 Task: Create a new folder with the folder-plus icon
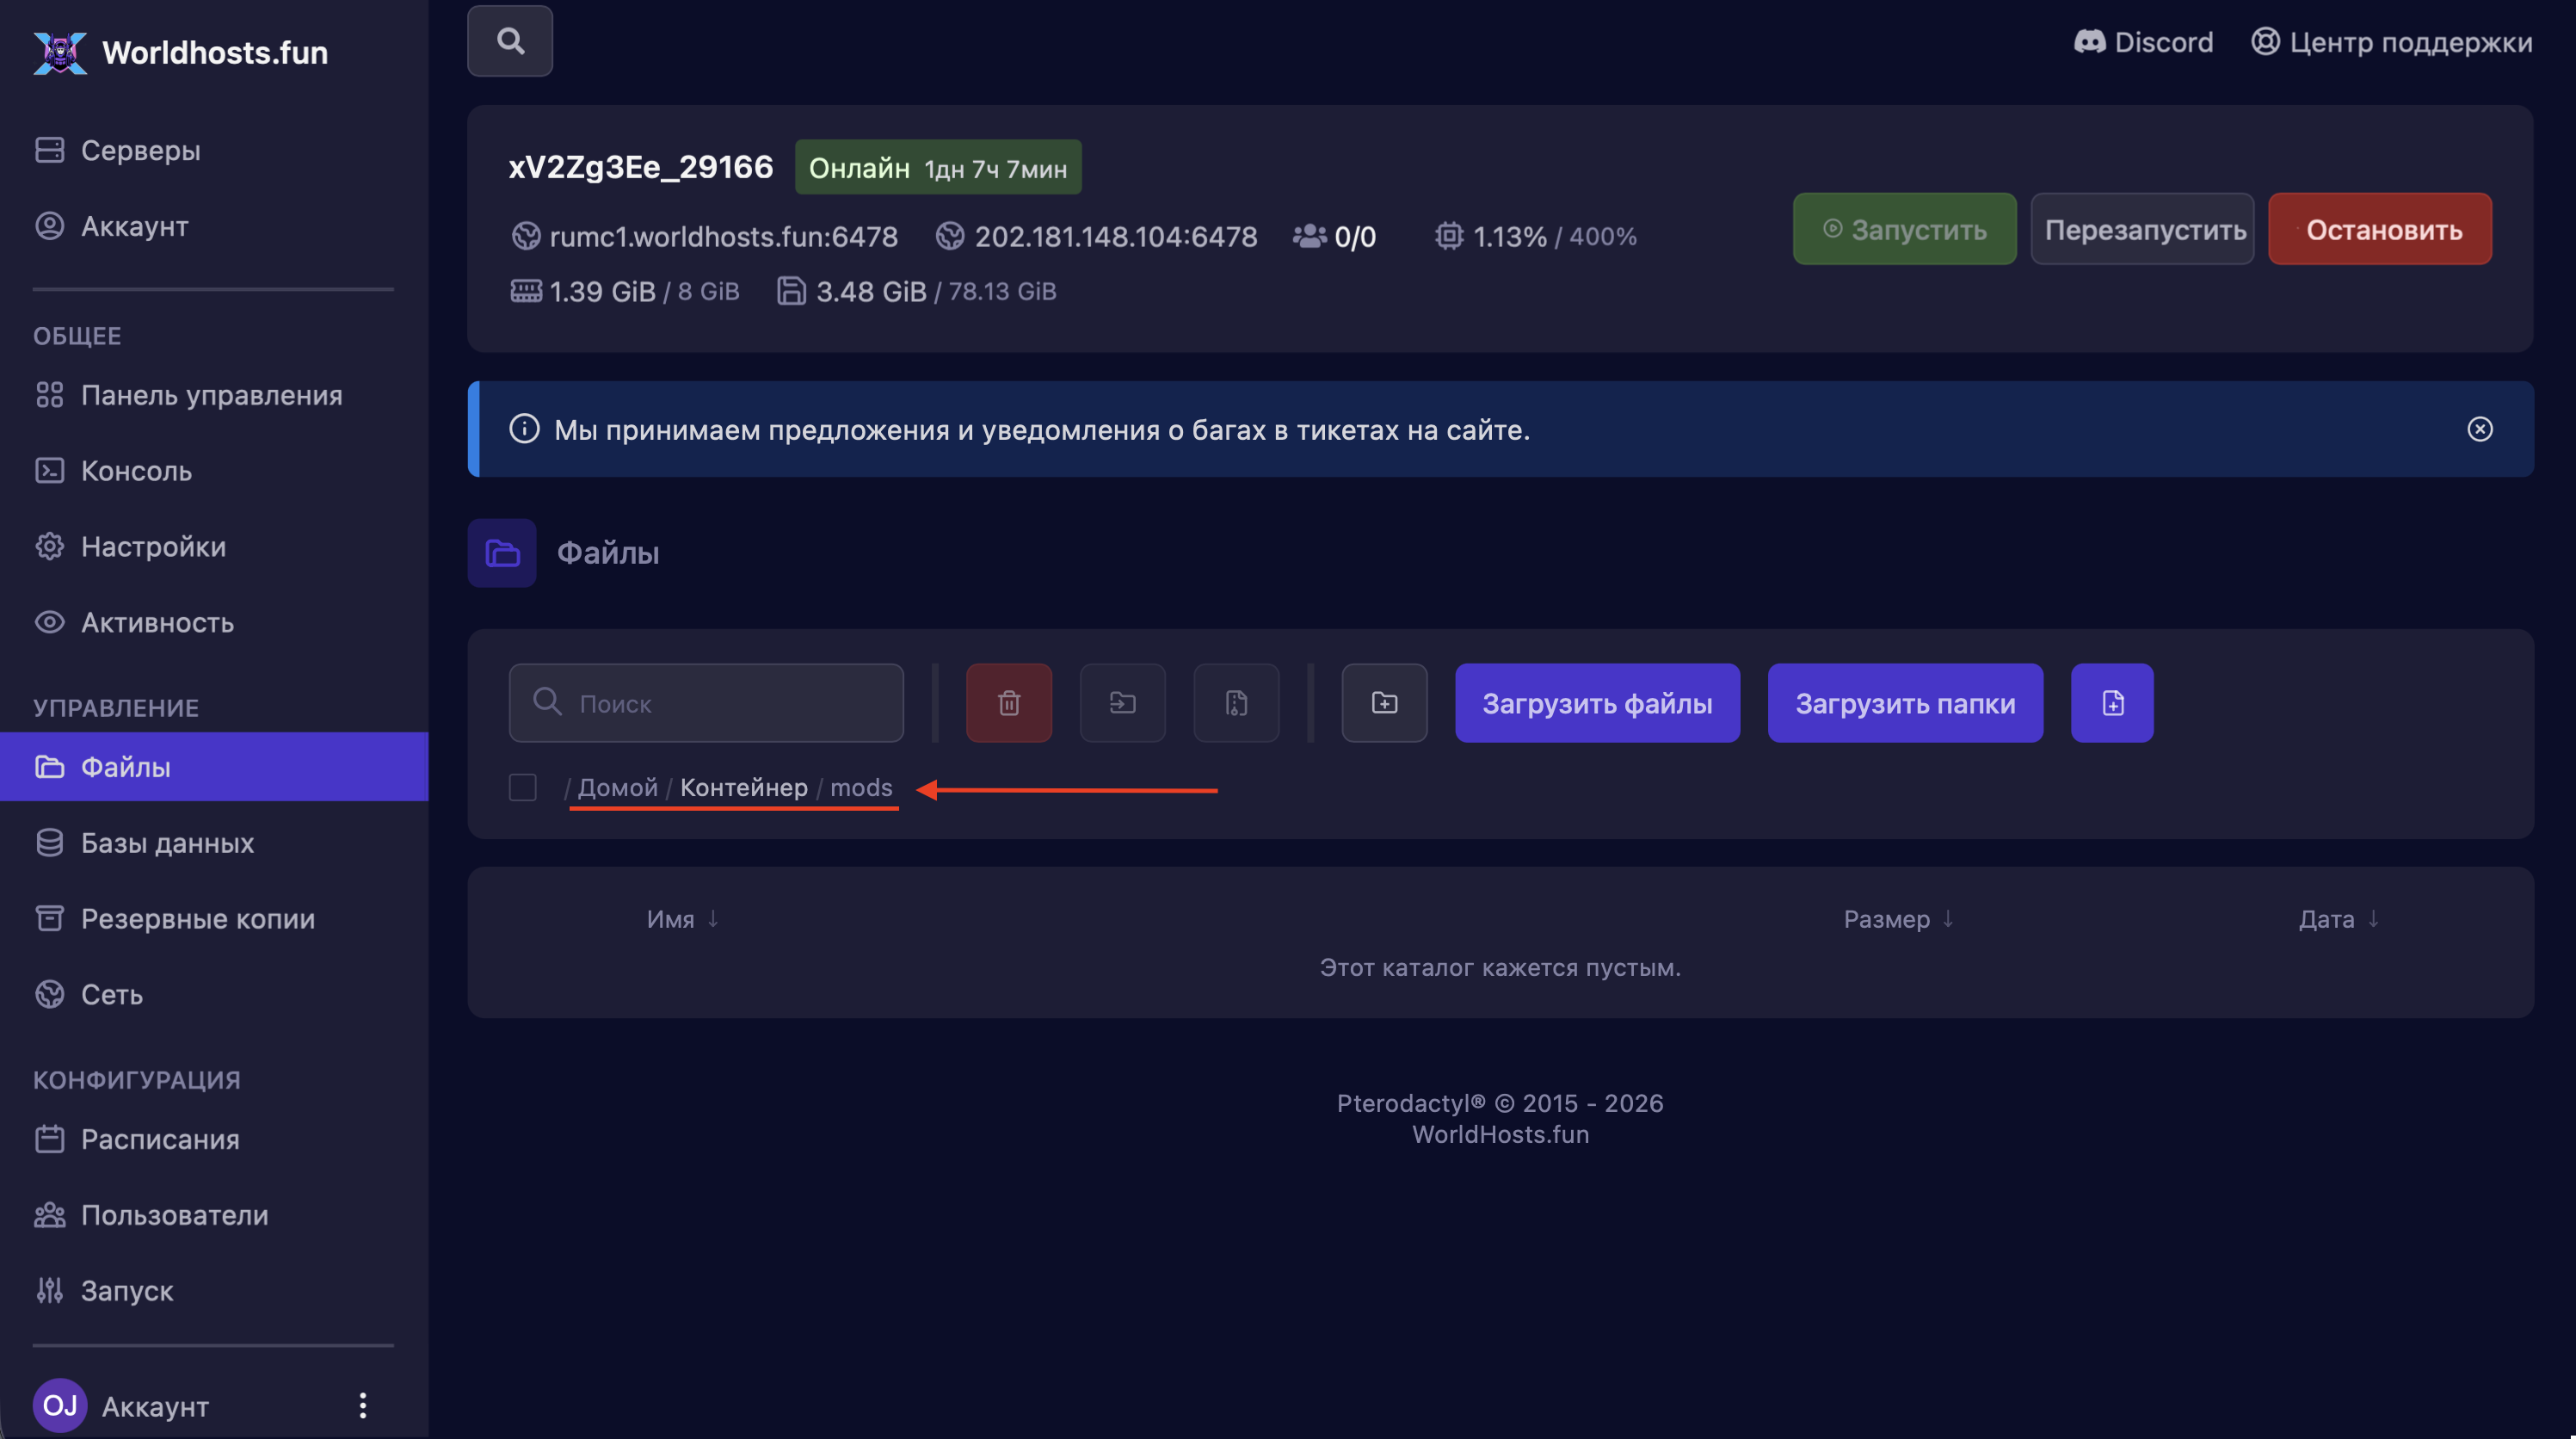point(1384,703)
